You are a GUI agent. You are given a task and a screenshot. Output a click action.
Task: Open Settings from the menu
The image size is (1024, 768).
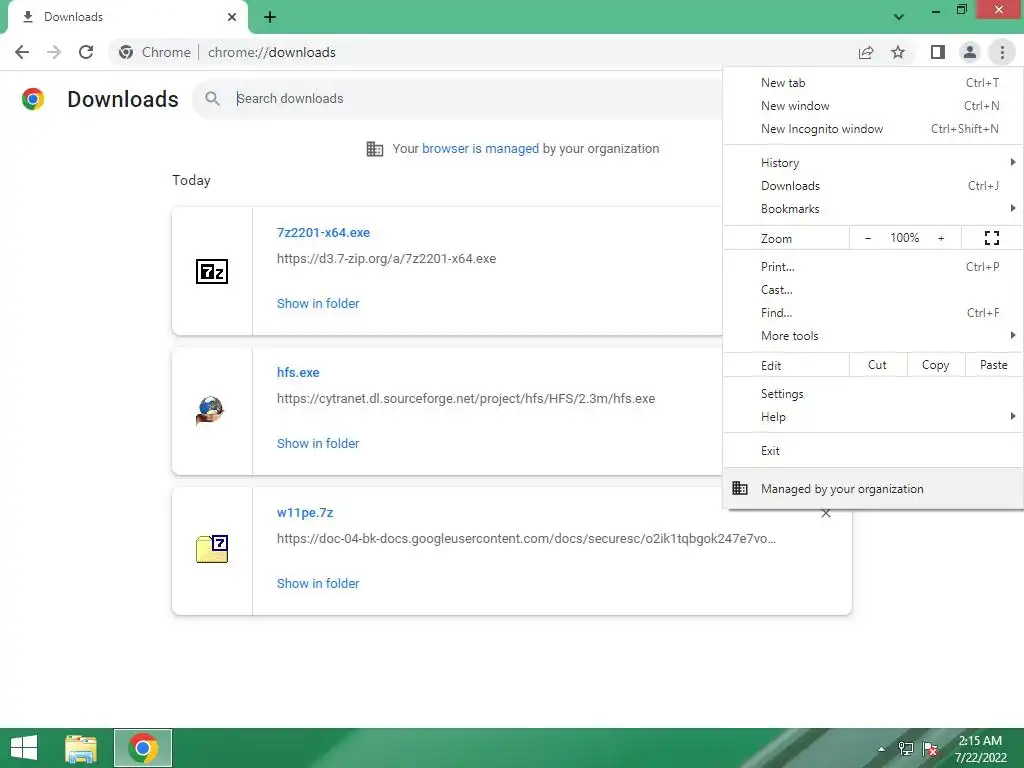point(873,394)
